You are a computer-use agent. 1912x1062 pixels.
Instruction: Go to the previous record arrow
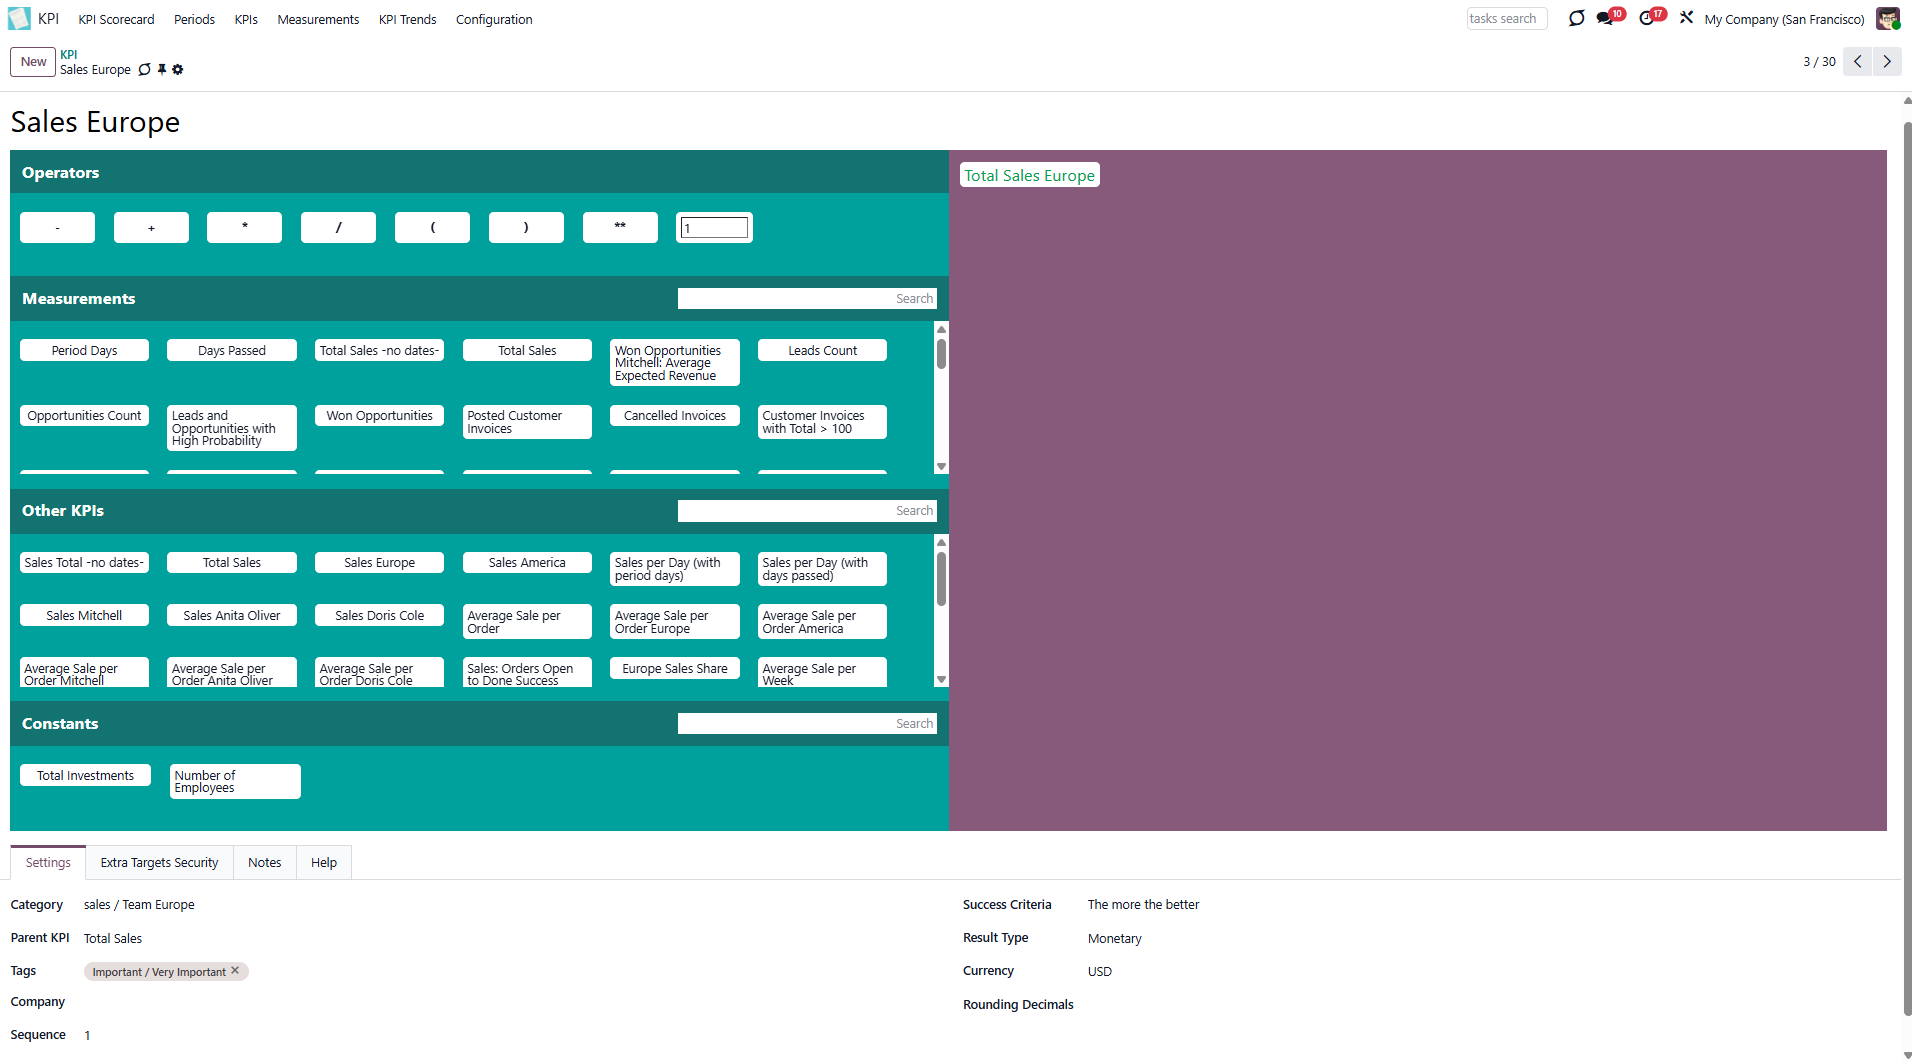coord(1857,62)
